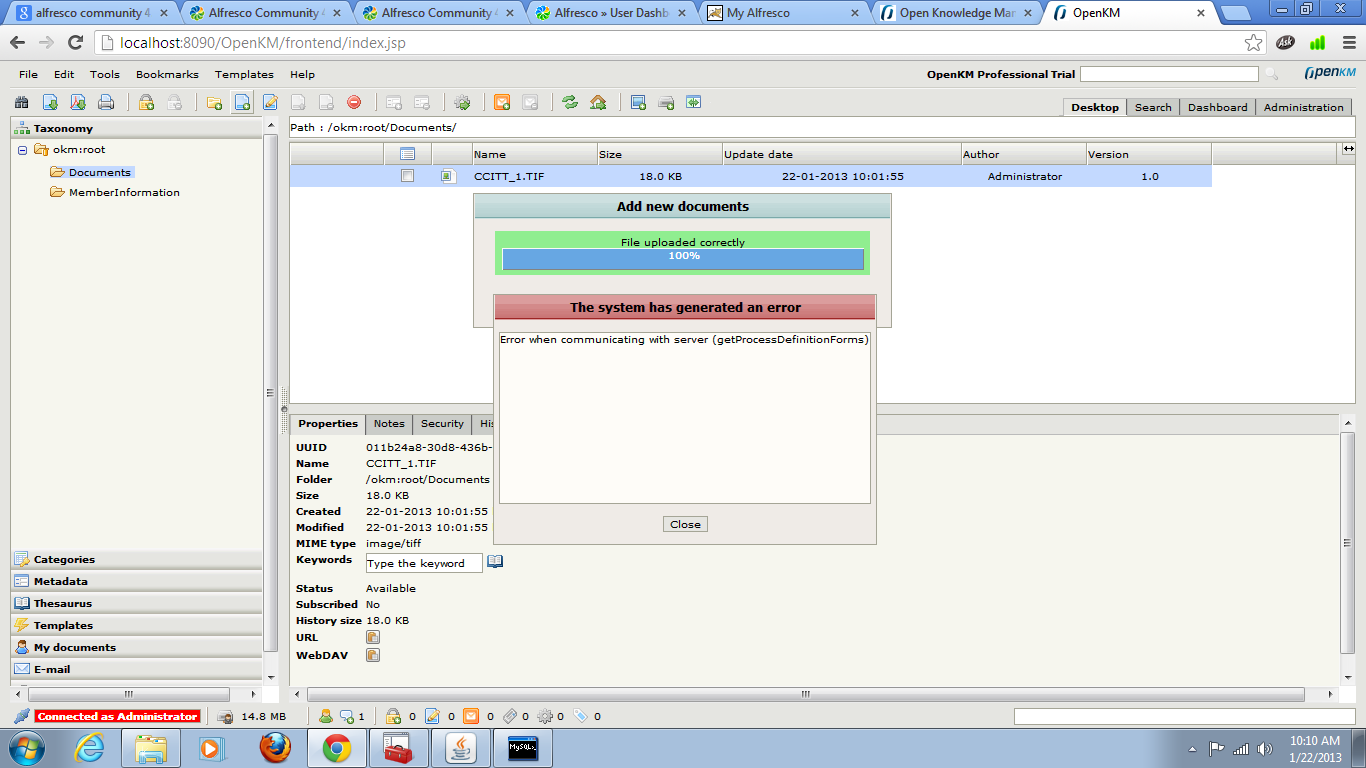Click the binoculars find icon in toolbar

[21, 102]
